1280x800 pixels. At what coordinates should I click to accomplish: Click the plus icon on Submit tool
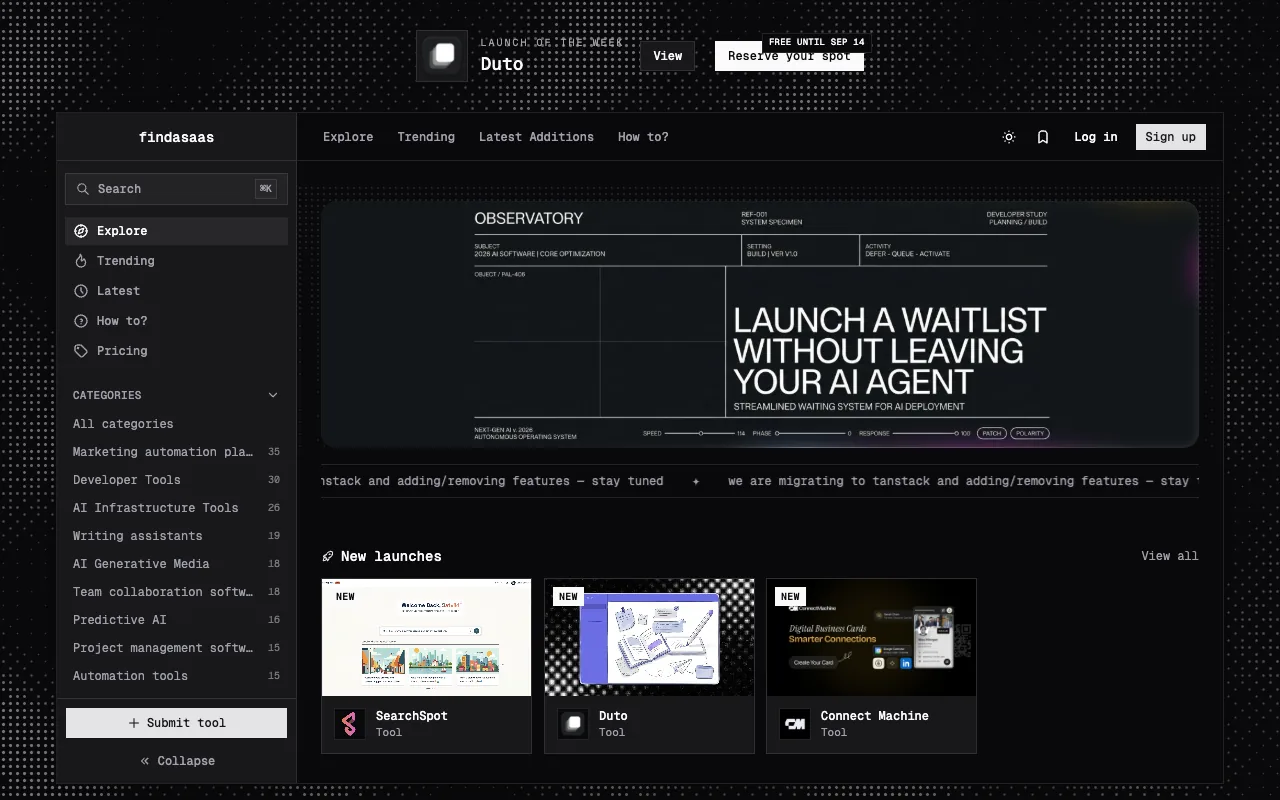coord(134,723)
